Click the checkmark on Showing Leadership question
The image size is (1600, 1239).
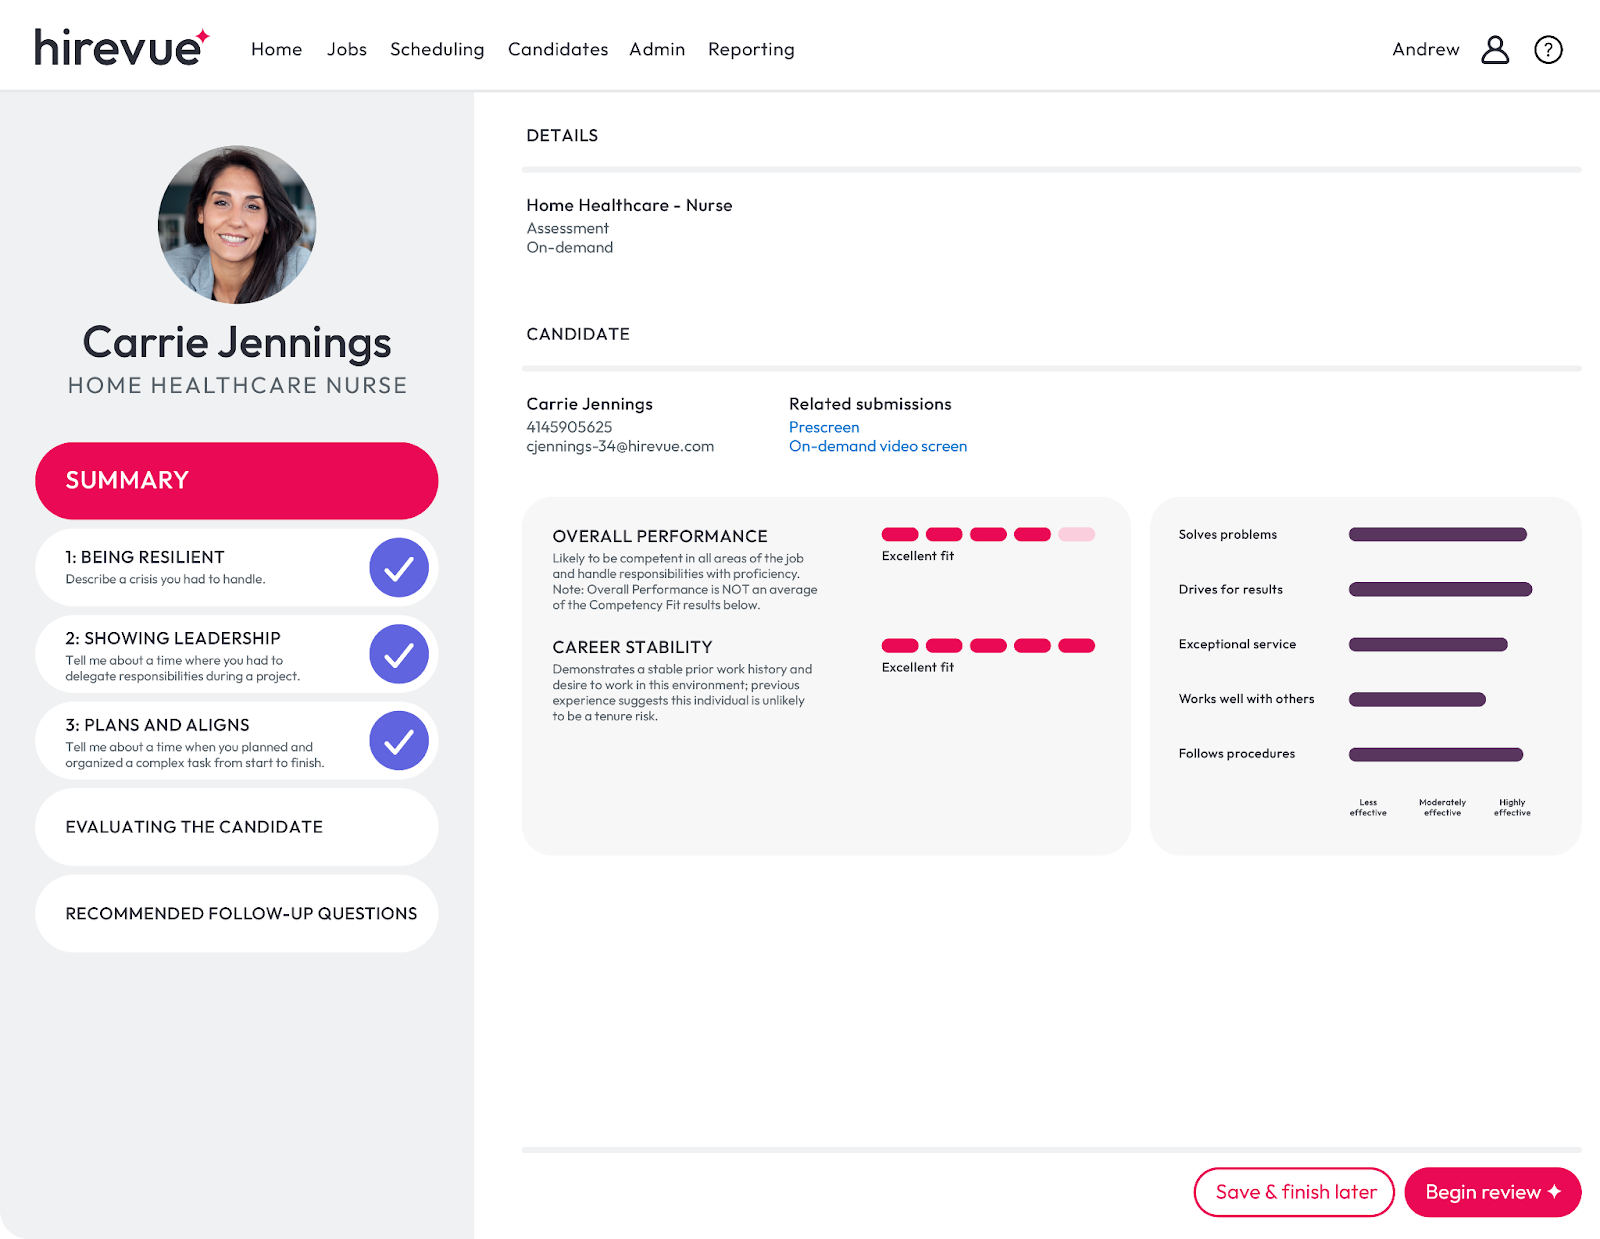(x=398, y=654)
